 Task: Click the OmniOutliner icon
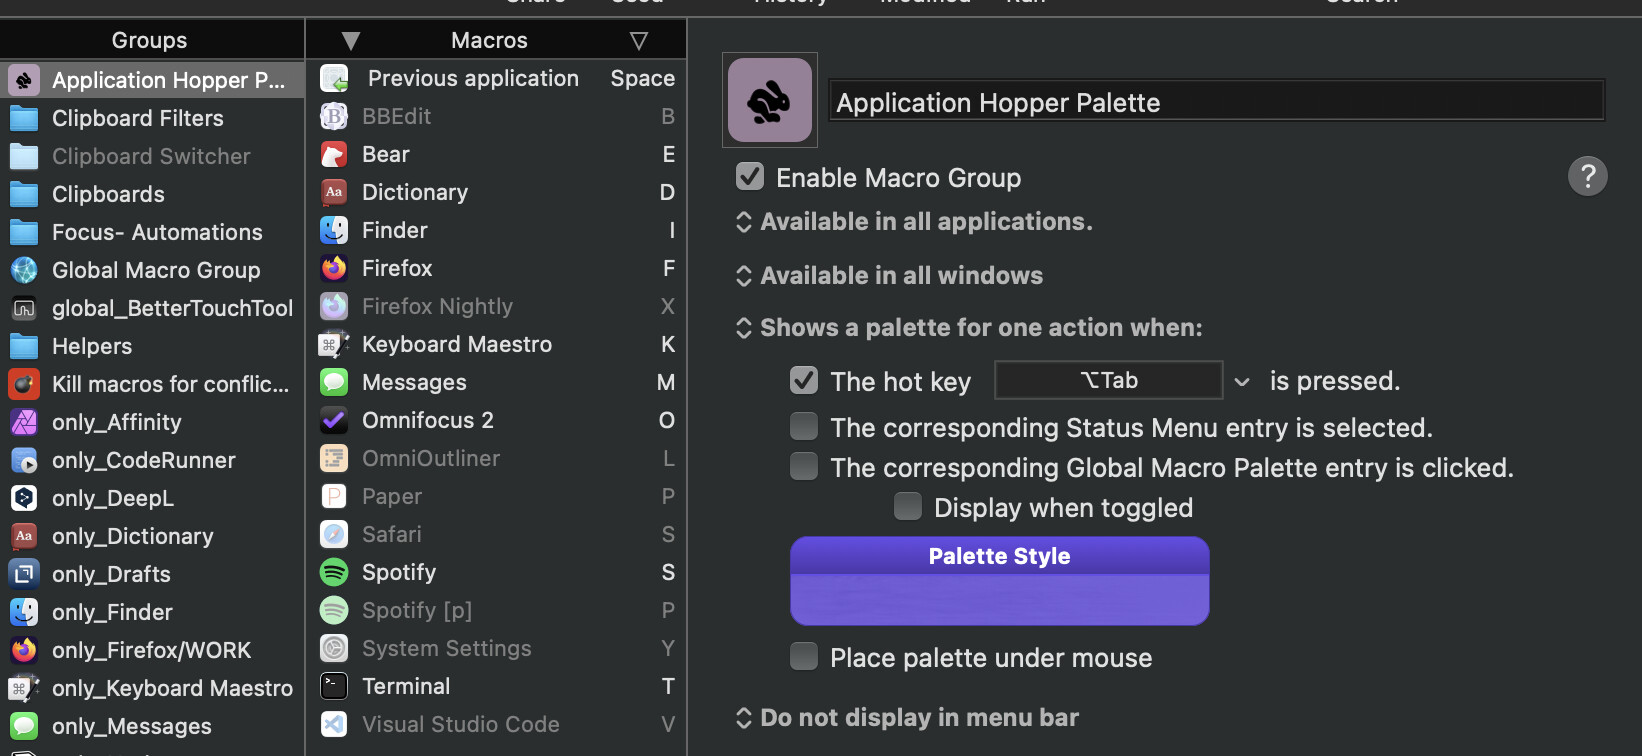tap(334, 458)
